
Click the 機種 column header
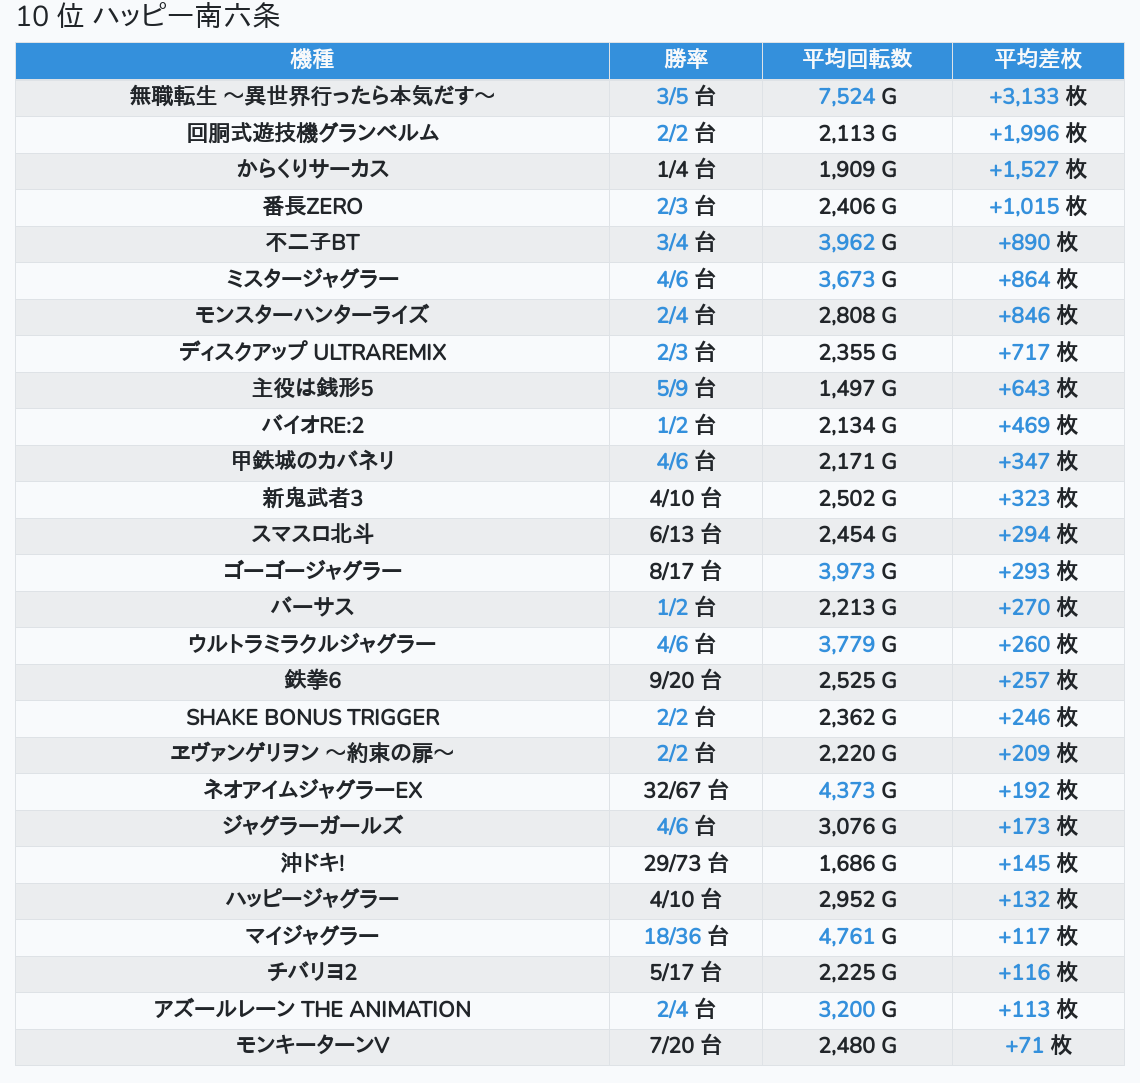312,60
